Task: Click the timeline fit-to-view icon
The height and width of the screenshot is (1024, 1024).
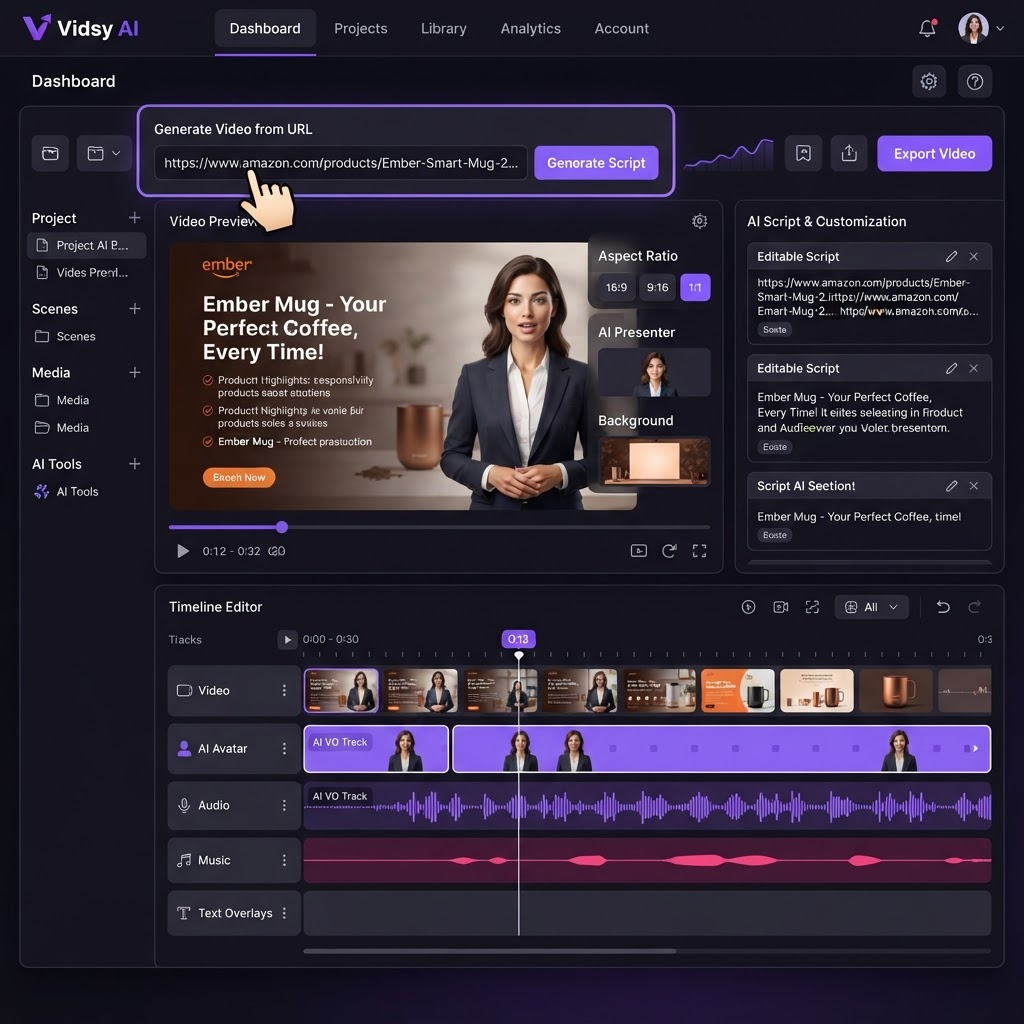Action: click(812, 607)
